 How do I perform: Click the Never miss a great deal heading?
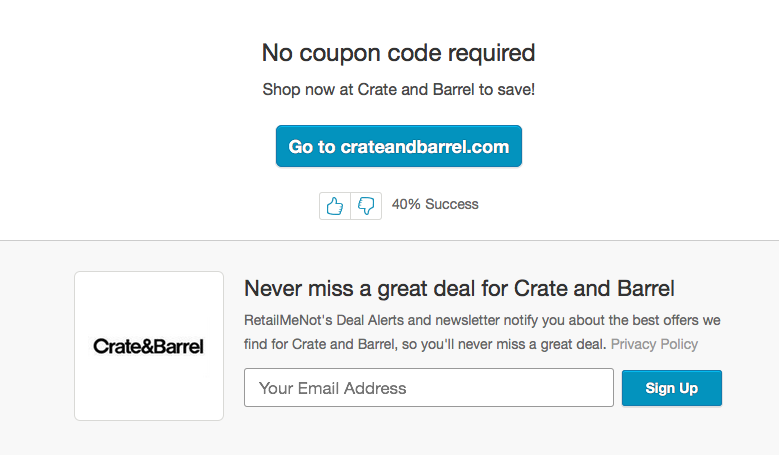click(459, 289)
